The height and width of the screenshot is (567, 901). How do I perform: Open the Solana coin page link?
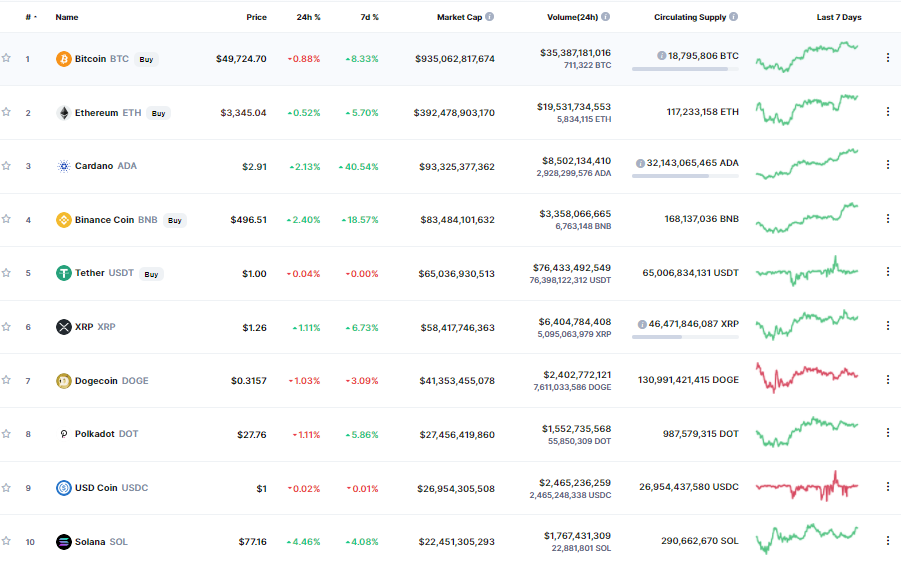101,542
